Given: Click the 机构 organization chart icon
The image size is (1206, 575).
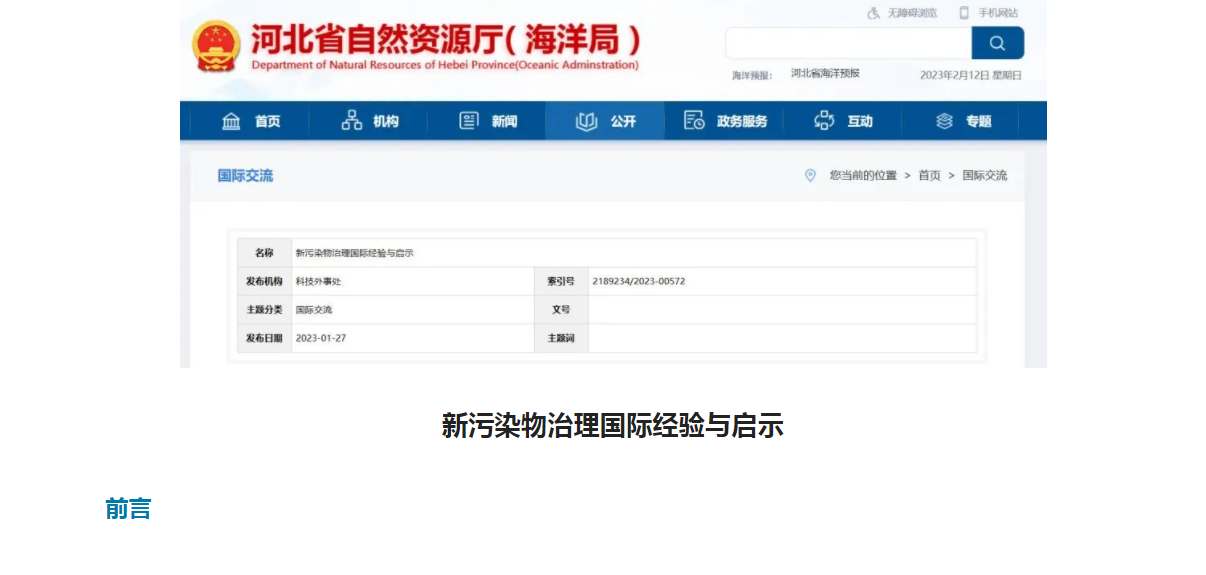Looking at the screenshot, I should 352,121.
